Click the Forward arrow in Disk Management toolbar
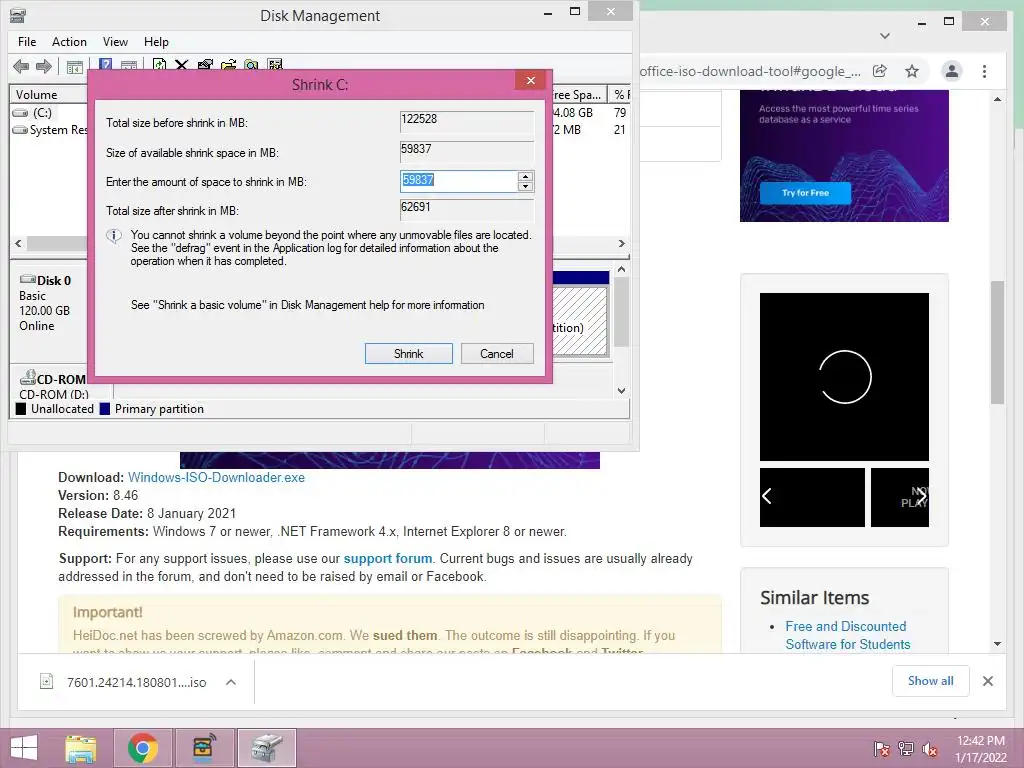This screenshot has width=1024, height=768. [x=44, y=65]
